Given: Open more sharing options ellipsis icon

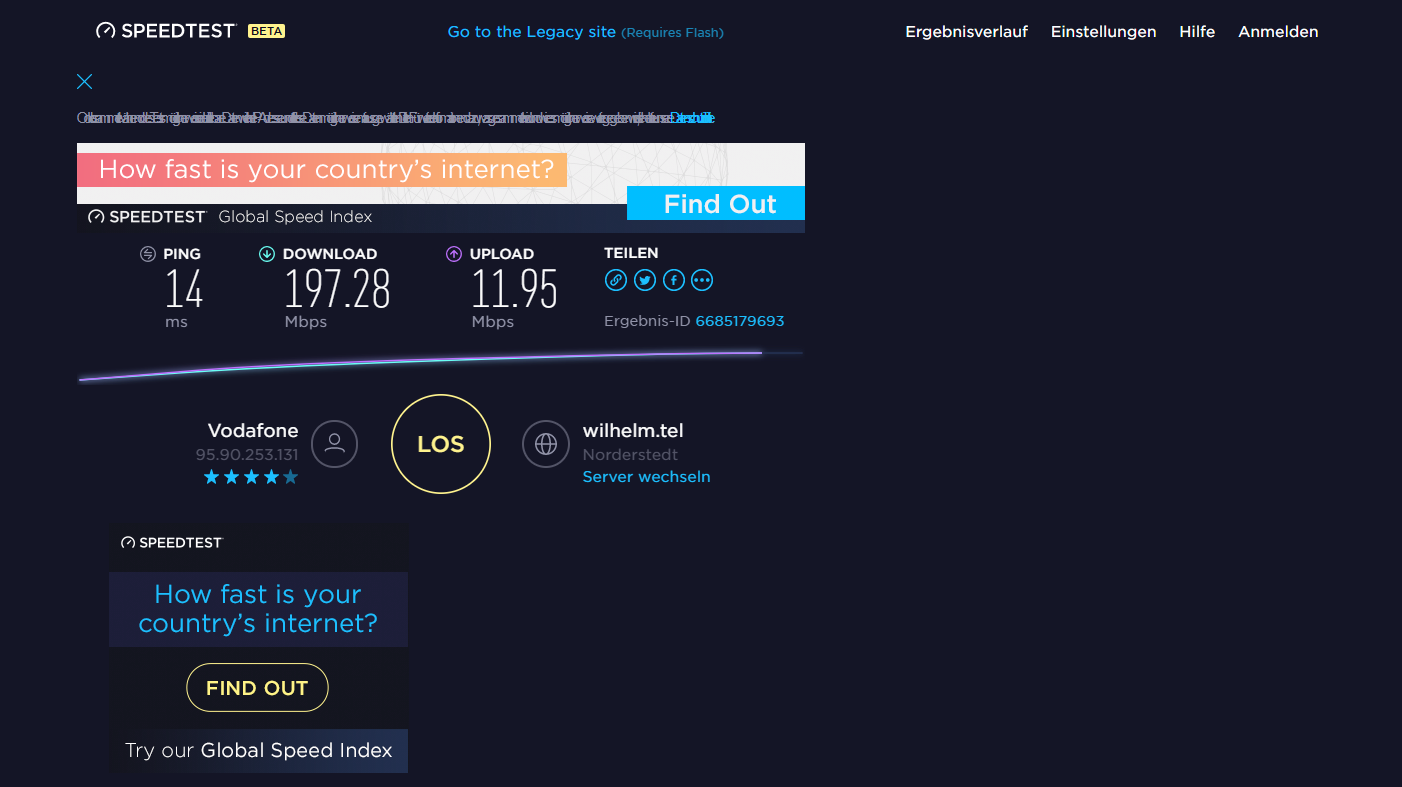Looking at the screenshot, I should click(x=702, y=280).
